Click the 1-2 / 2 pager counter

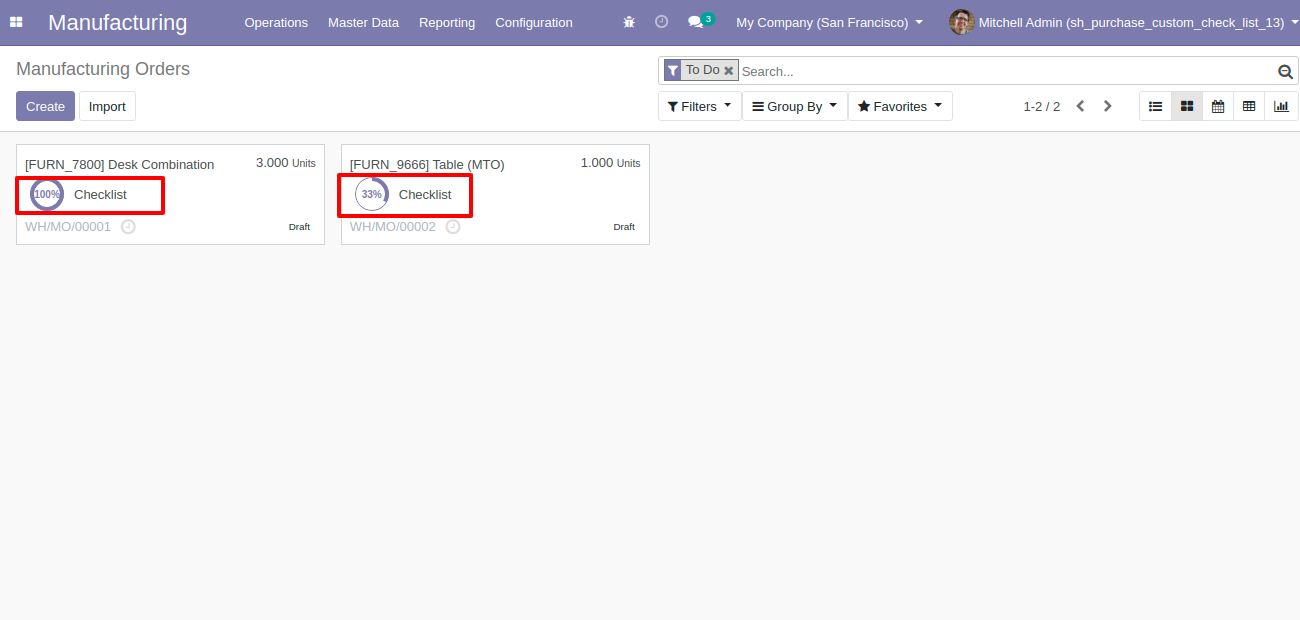click(1041, 106)
